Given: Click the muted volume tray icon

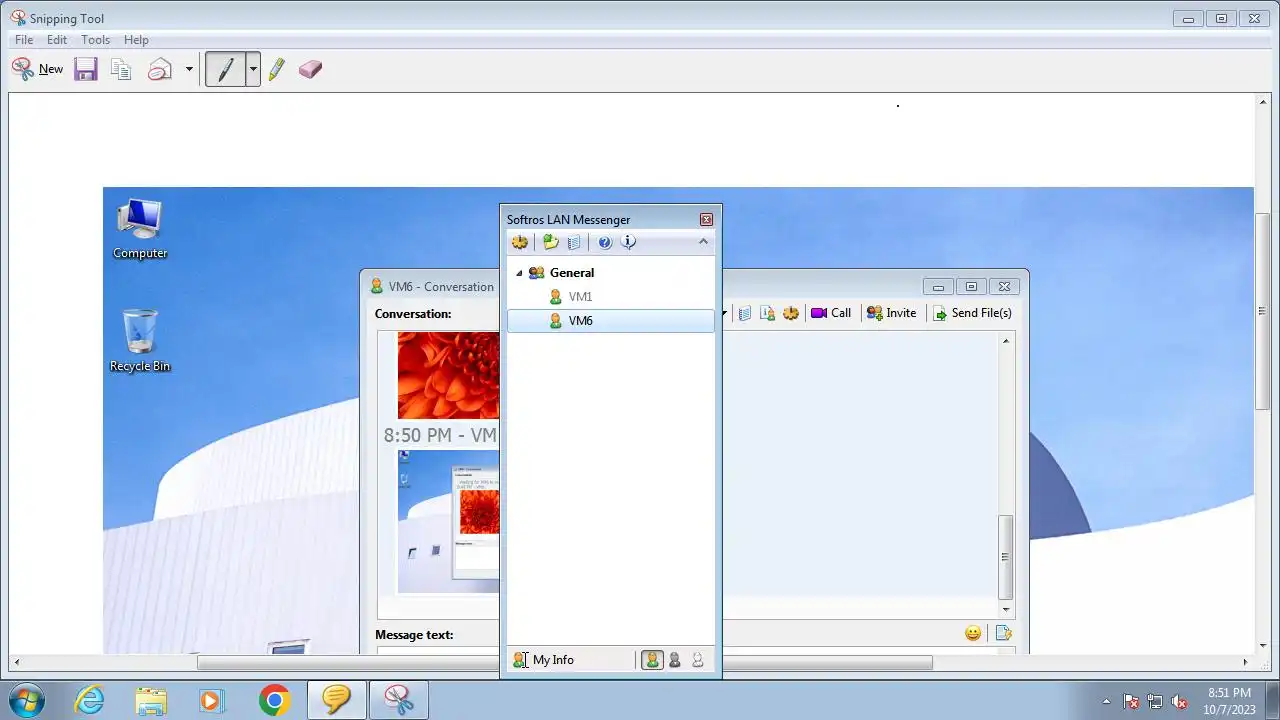Looking at the screenshot, I should [1180, 701].
